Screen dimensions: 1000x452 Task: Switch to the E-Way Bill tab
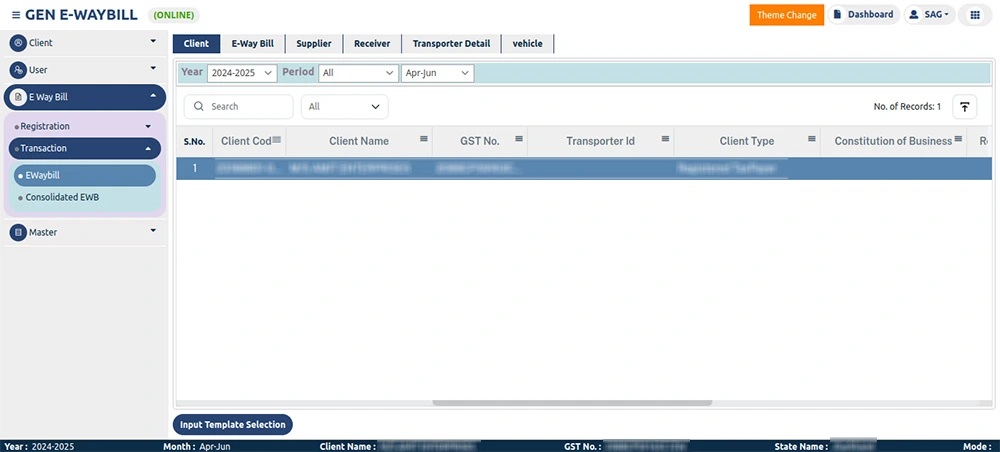(x=253, y=43)
